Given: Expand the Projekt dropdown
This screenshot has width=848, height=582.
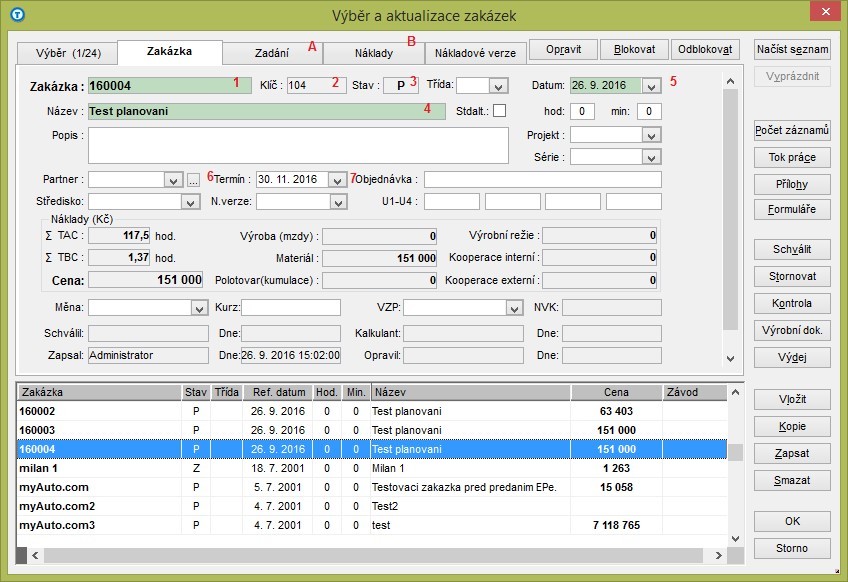Looking at the screenshot, I should 651,135.
